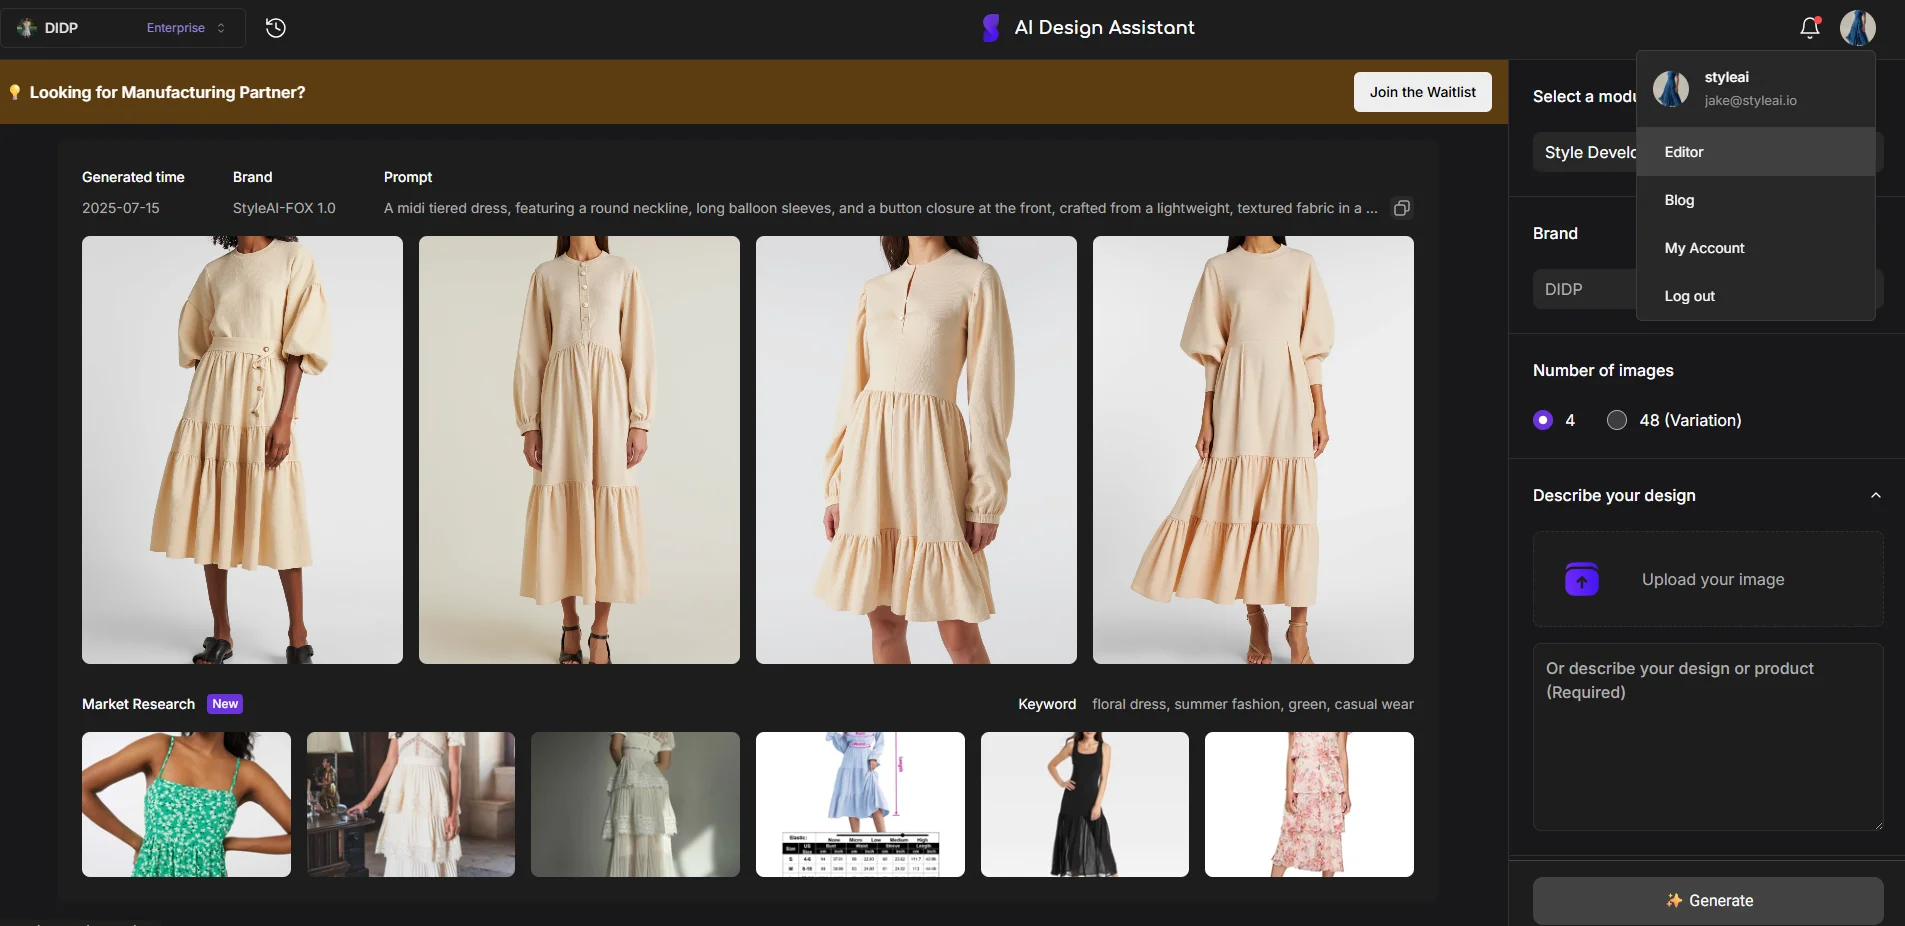Click the profile avatar in top bar
The height and width of the screenshot is (926, 1905).
point(1857,28)
